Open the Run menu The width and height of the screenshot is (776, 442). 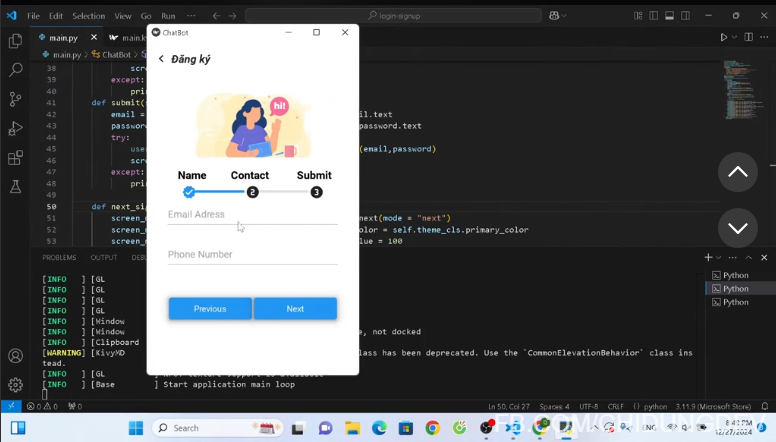point(168,16)
